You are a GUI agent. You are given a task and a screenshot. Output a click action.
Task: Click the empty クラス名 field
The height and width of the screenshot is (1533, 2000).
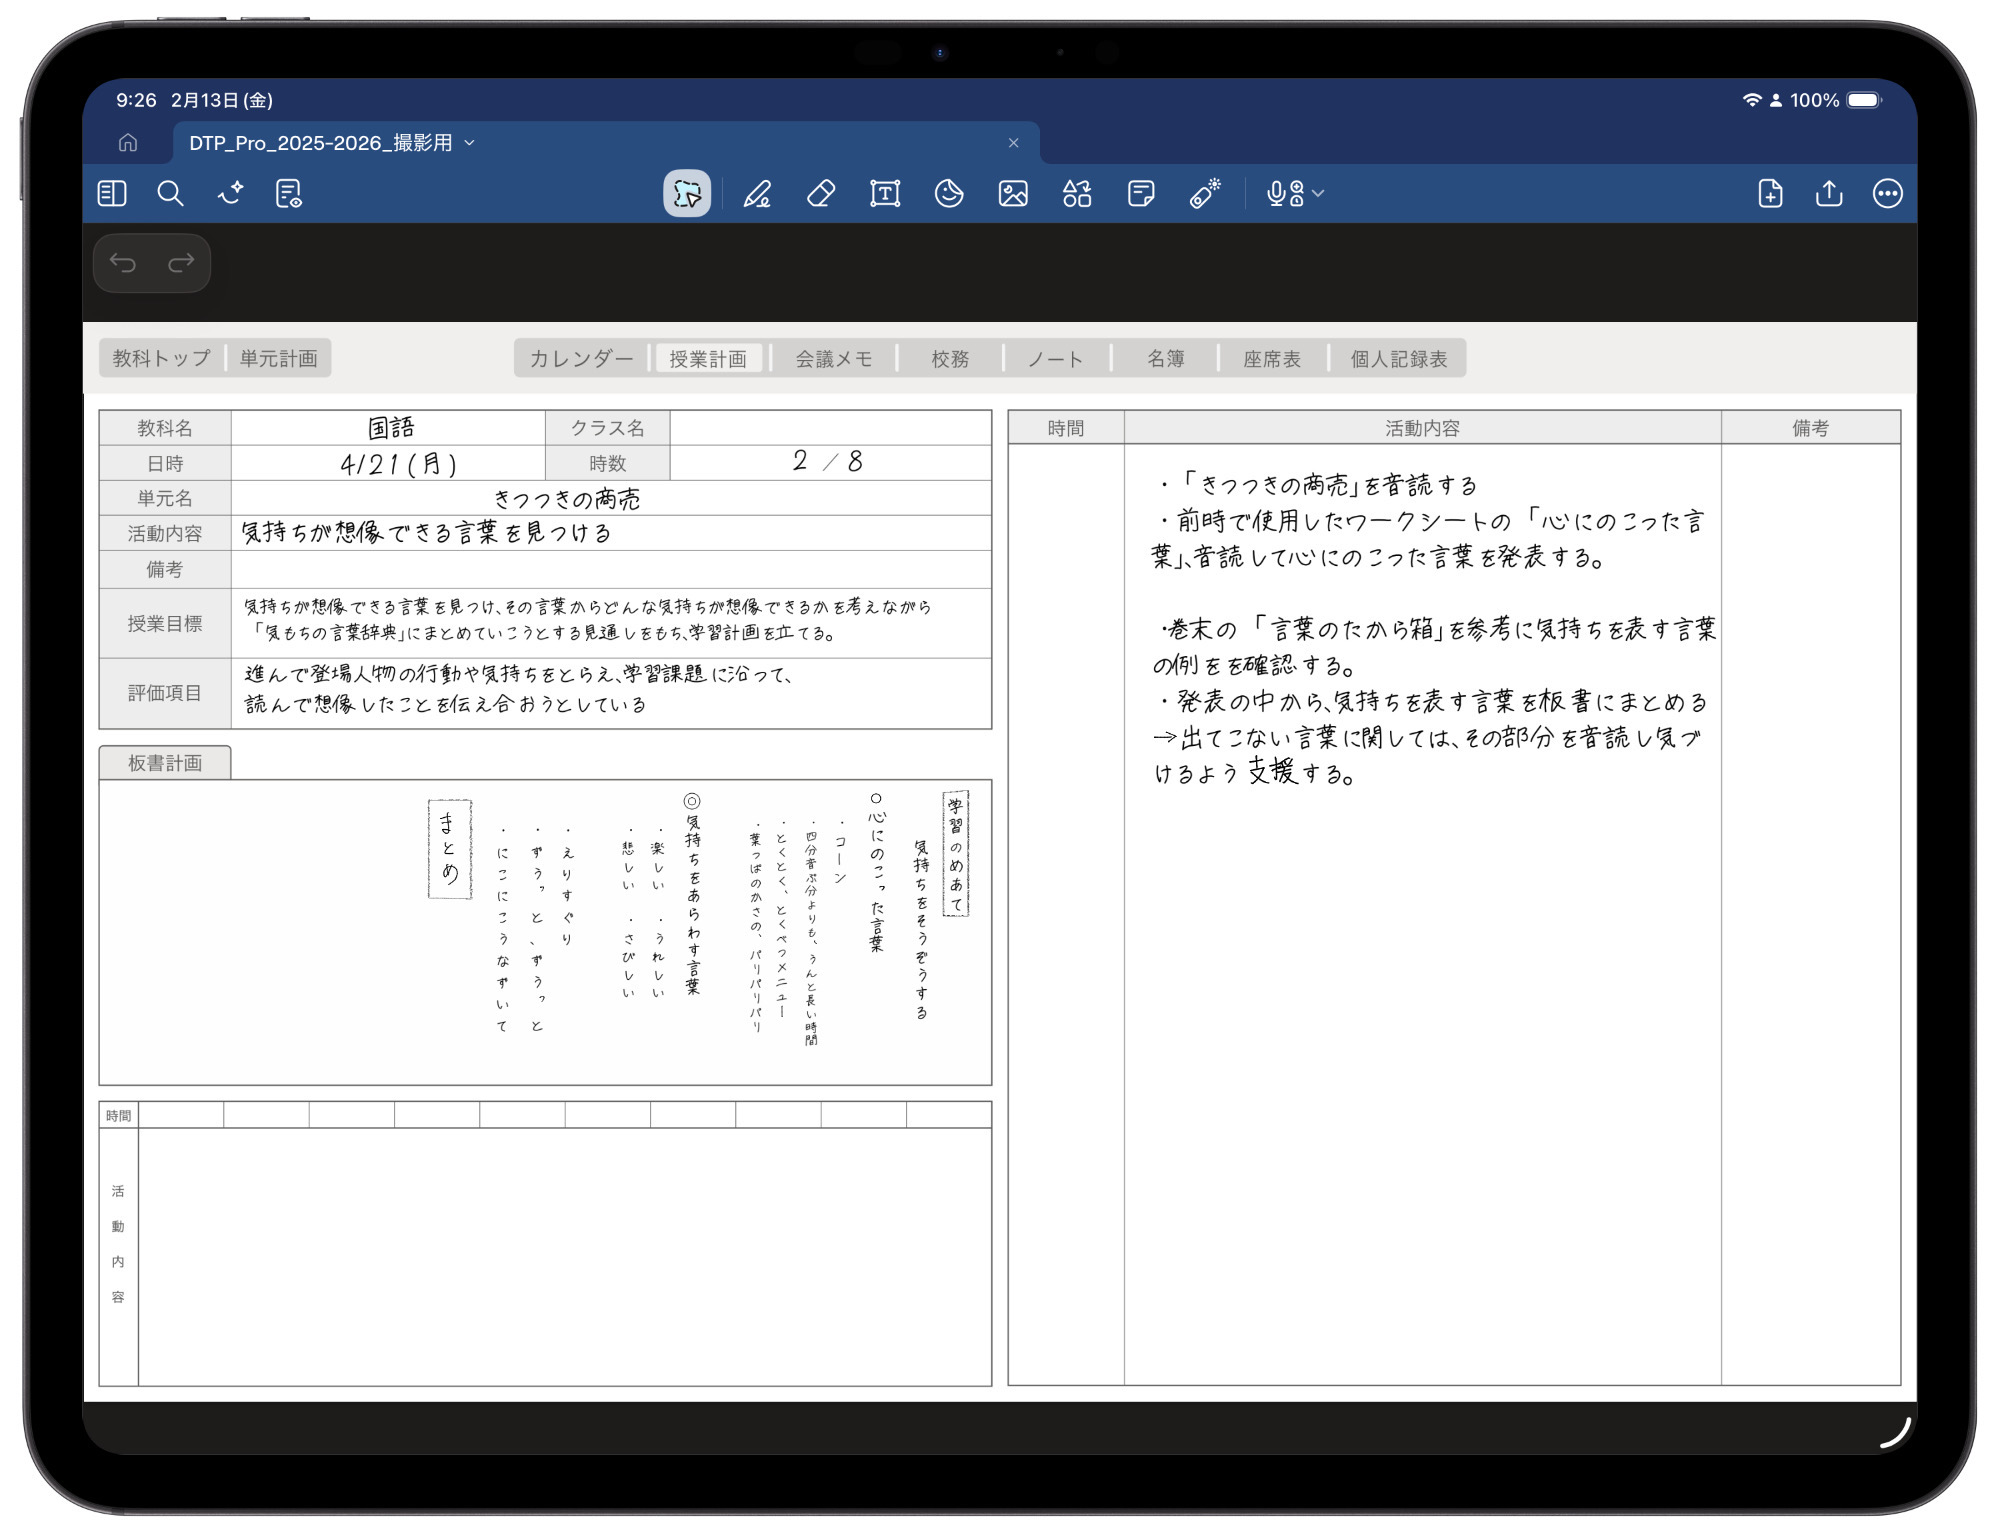830,428
